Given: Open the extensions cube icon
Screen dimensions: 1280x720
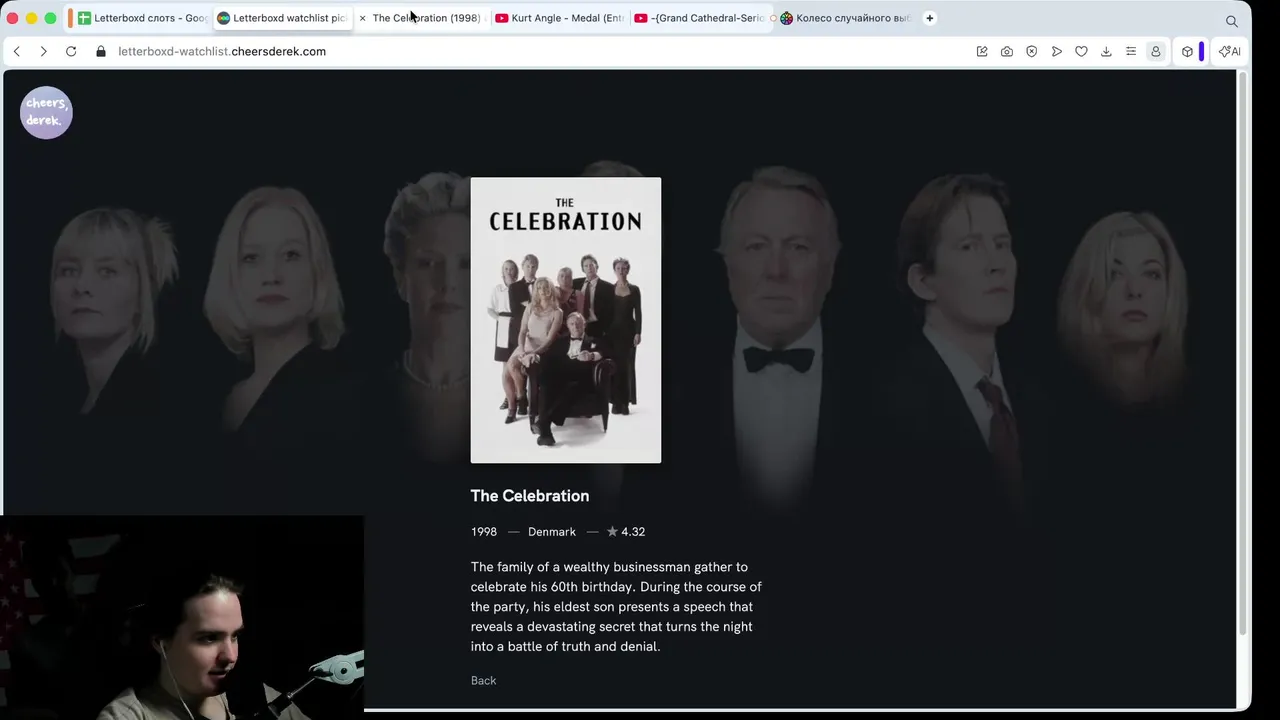Looking at the screenshot, I should 1187,51.
